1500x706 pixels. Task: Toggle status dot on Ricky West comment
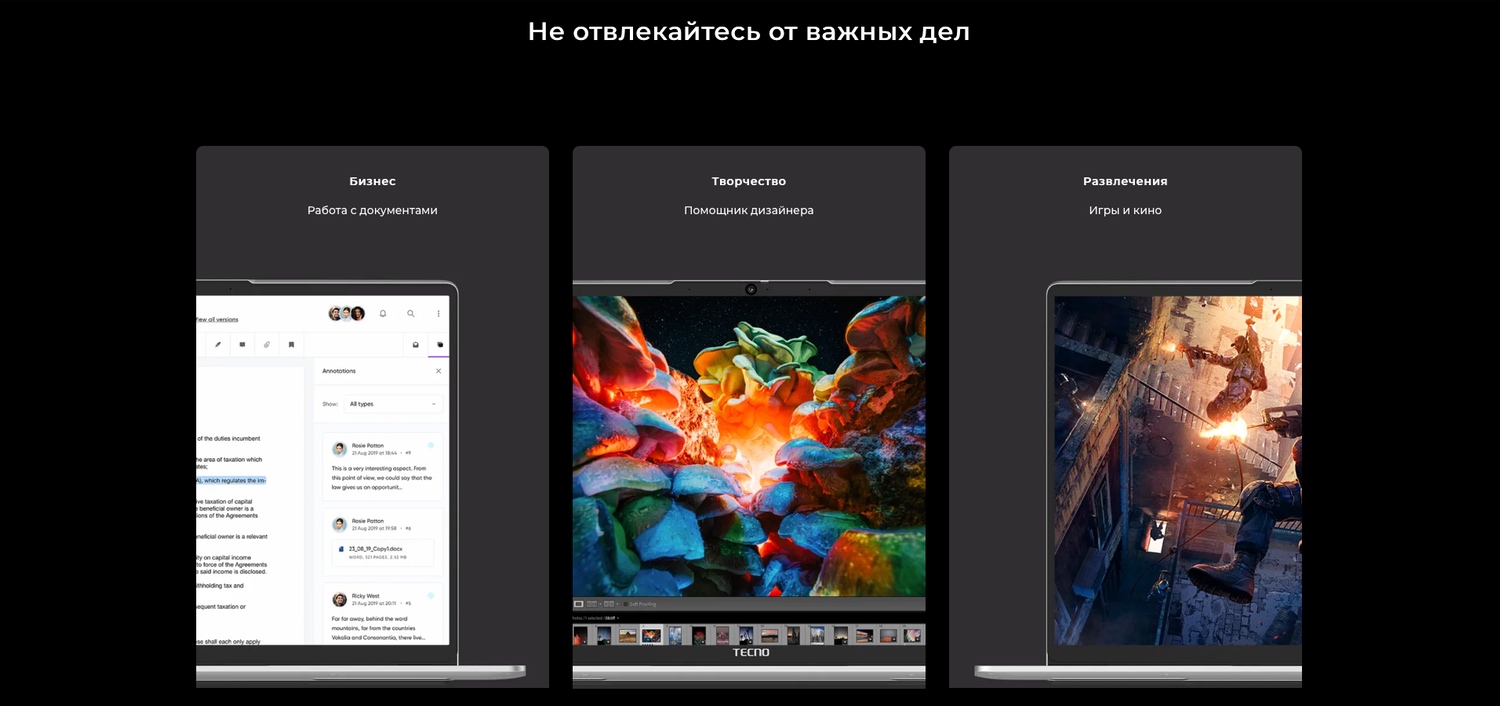click(x=431, y=596)
